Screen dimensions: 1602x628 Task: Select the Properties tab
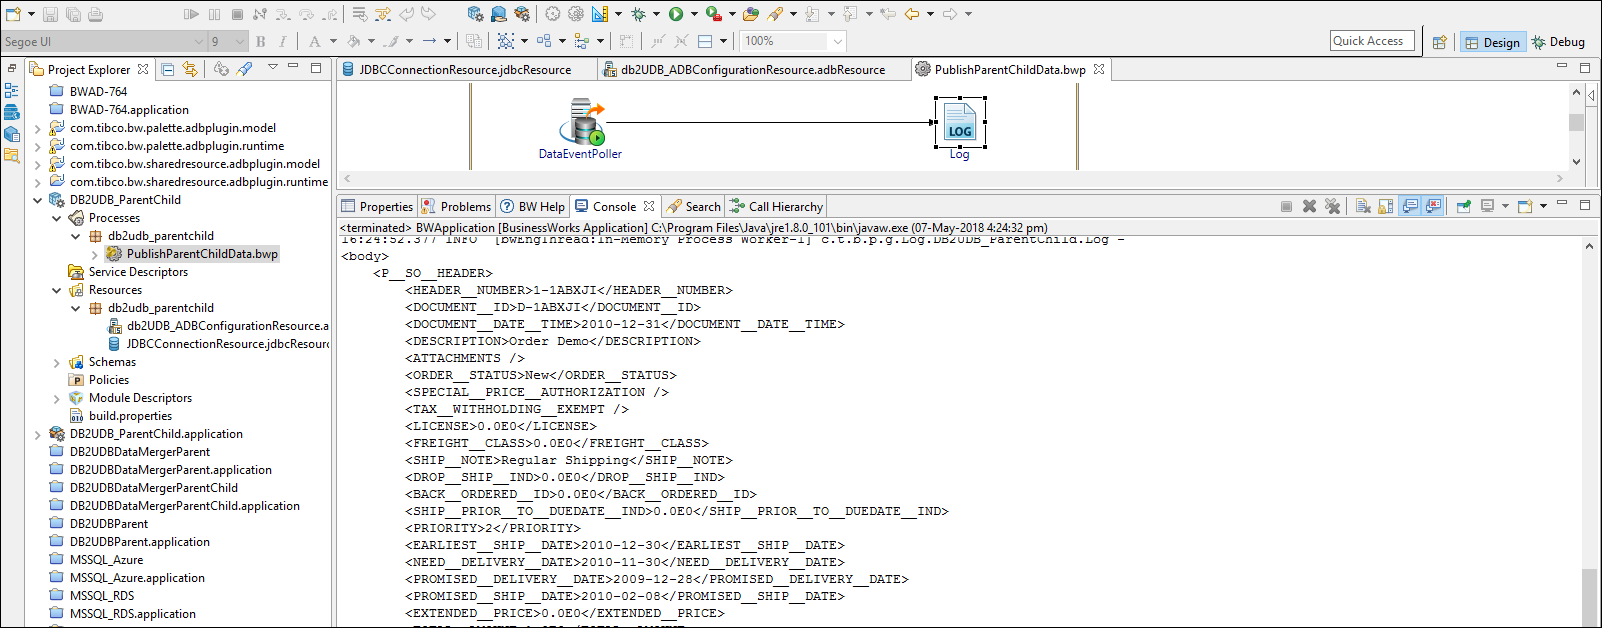click(377, 206)
